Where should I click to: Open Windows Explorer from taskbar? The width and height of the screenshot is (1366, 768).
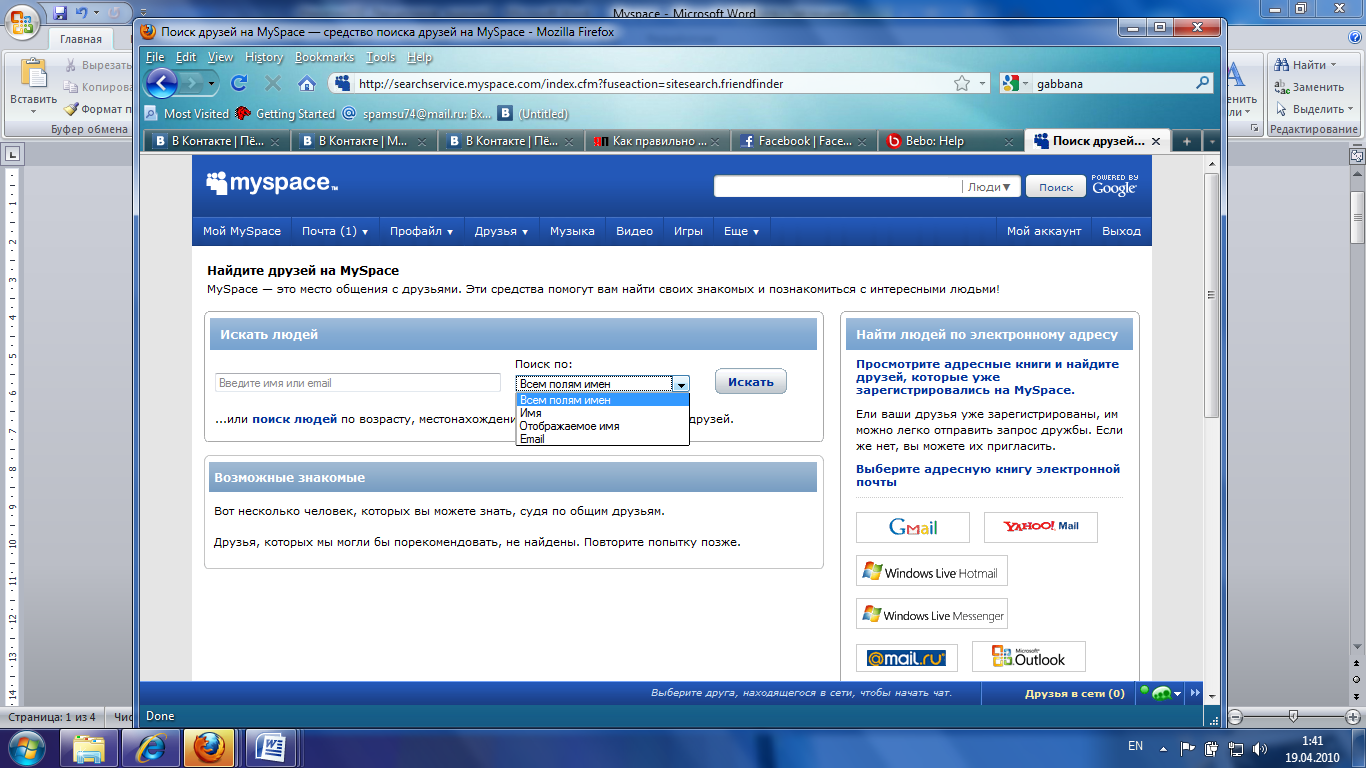tap(89, 747)
